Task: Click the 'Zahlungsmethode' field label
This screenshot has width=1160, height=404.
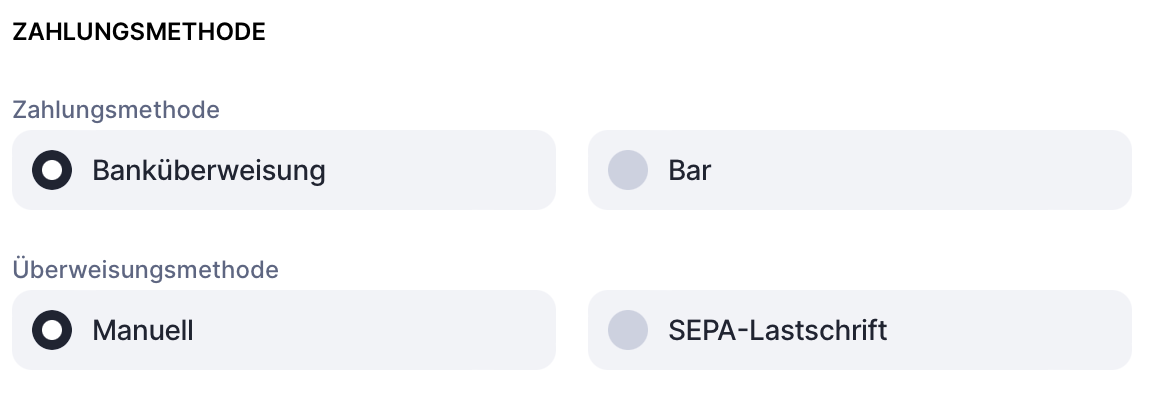Action: 116,109
